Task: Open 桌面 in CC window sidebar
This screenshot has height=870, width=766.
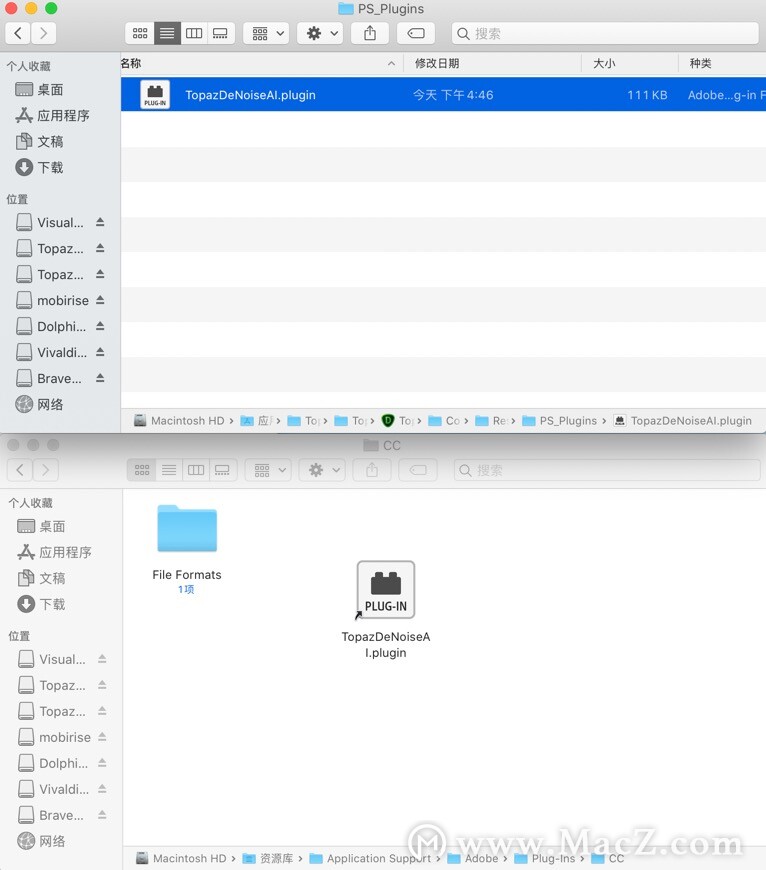Action: pos(41,526)
